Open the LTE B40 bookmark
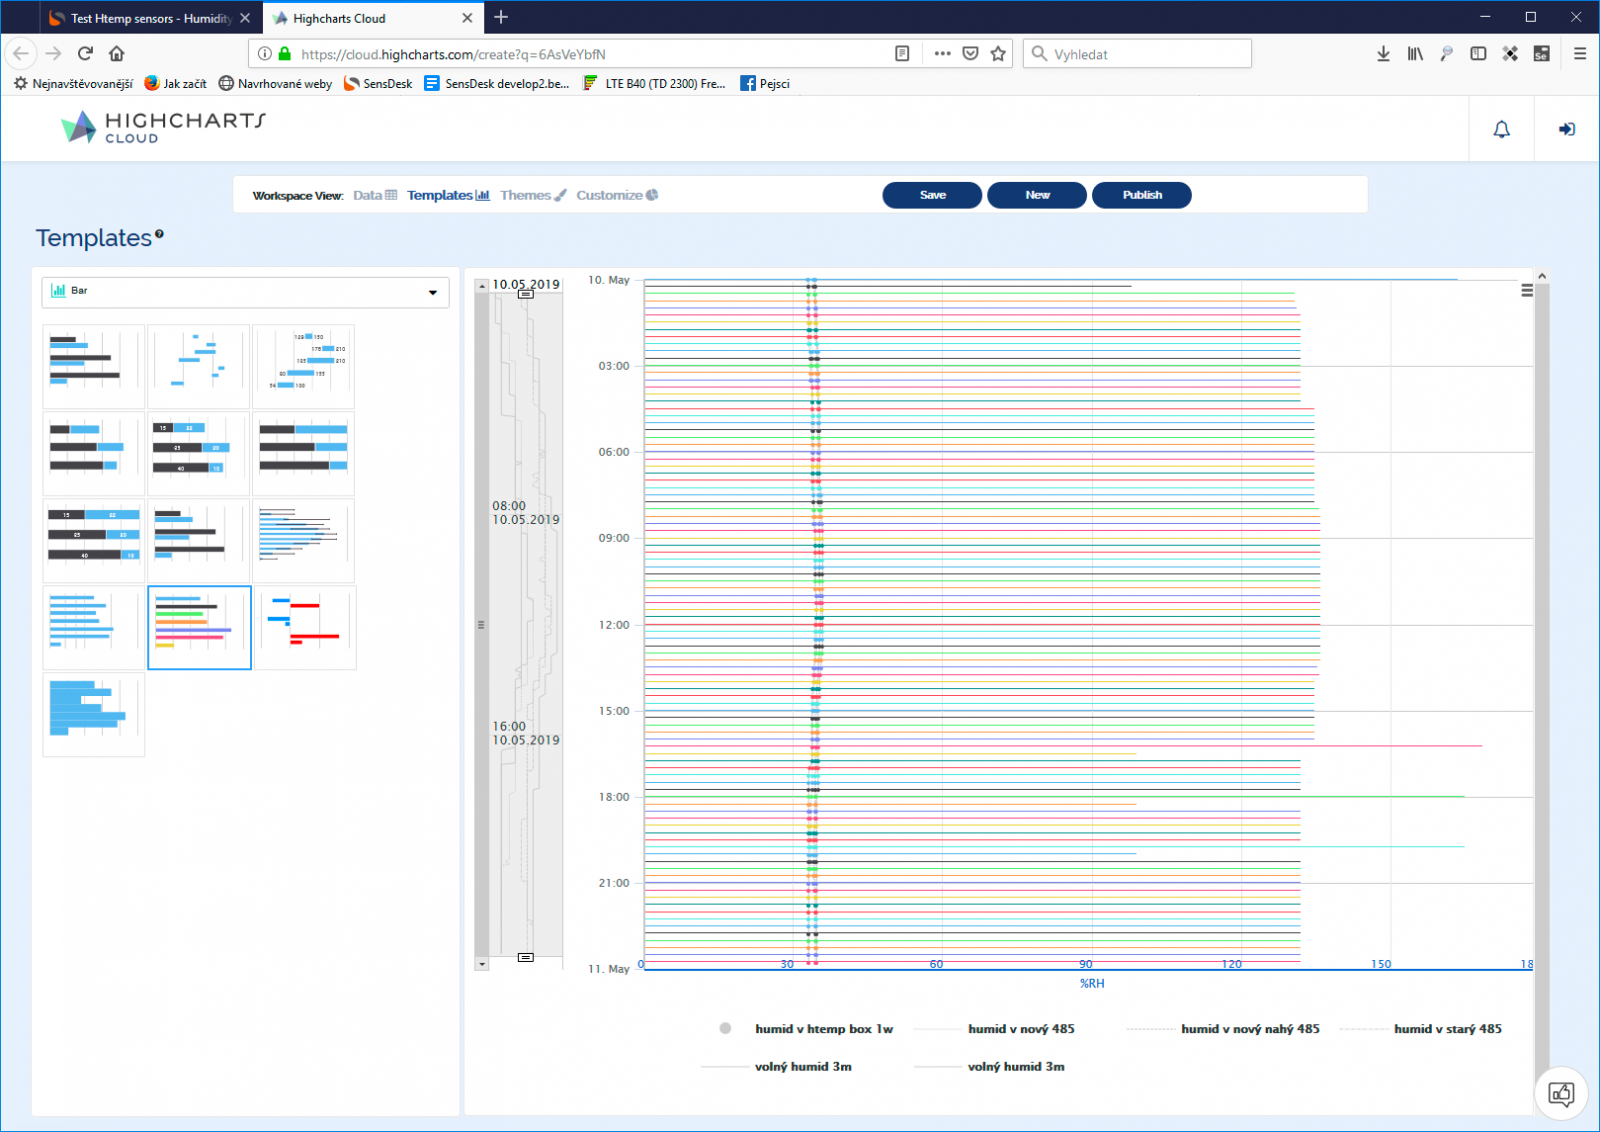The height and width of the screenshot is (1132, 1600). pos(655,83)
